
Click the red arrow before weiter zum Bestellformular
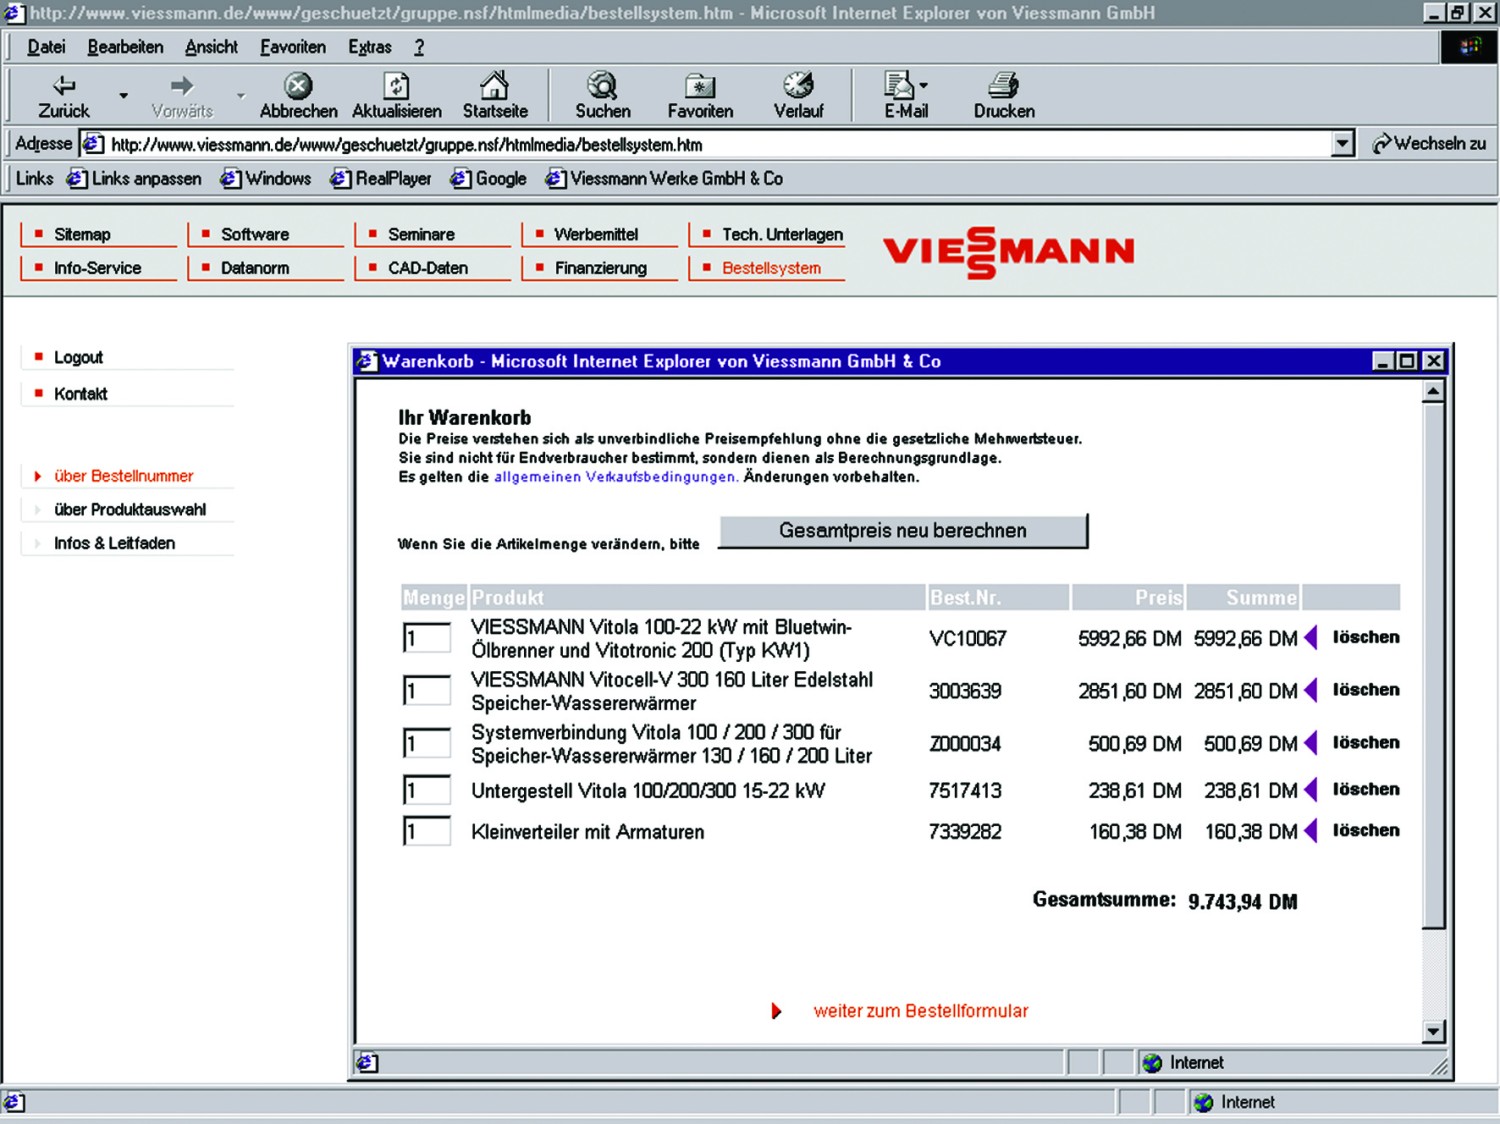[x=776, y=1011]
